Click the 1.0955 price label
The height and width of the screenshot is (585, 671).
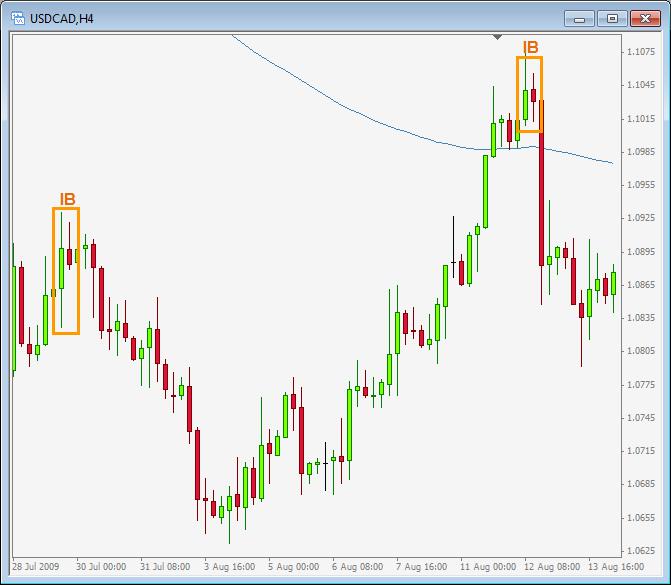641,184
